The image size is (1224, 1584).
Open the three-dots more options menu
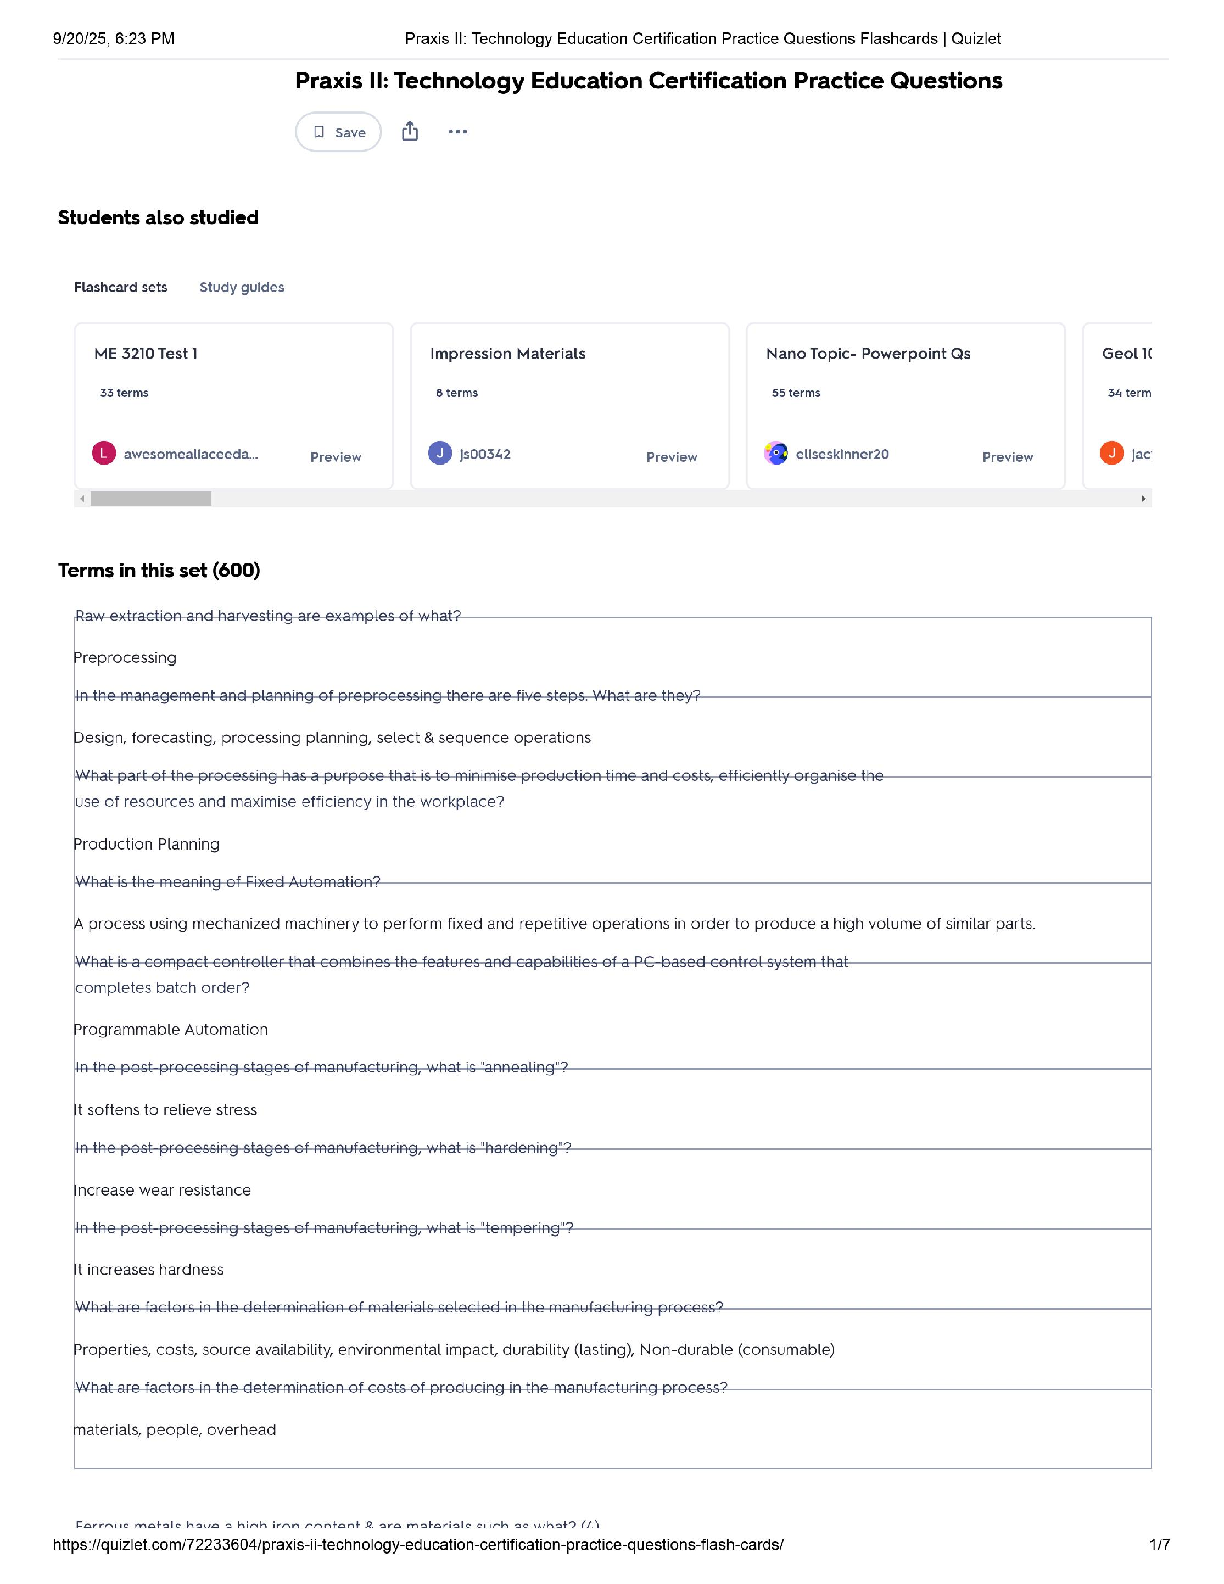(458, 132)
